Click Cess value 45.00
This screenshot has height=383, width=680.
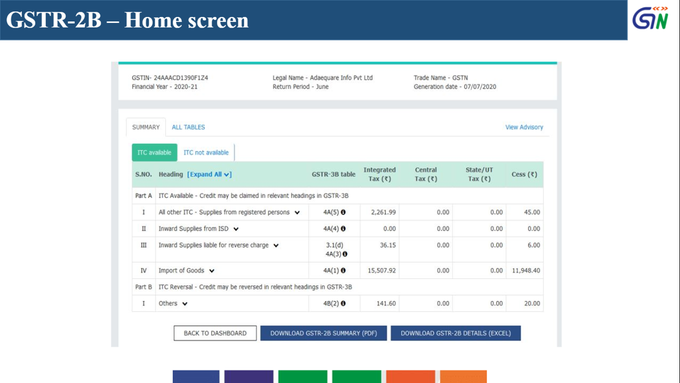coord(532,212)
